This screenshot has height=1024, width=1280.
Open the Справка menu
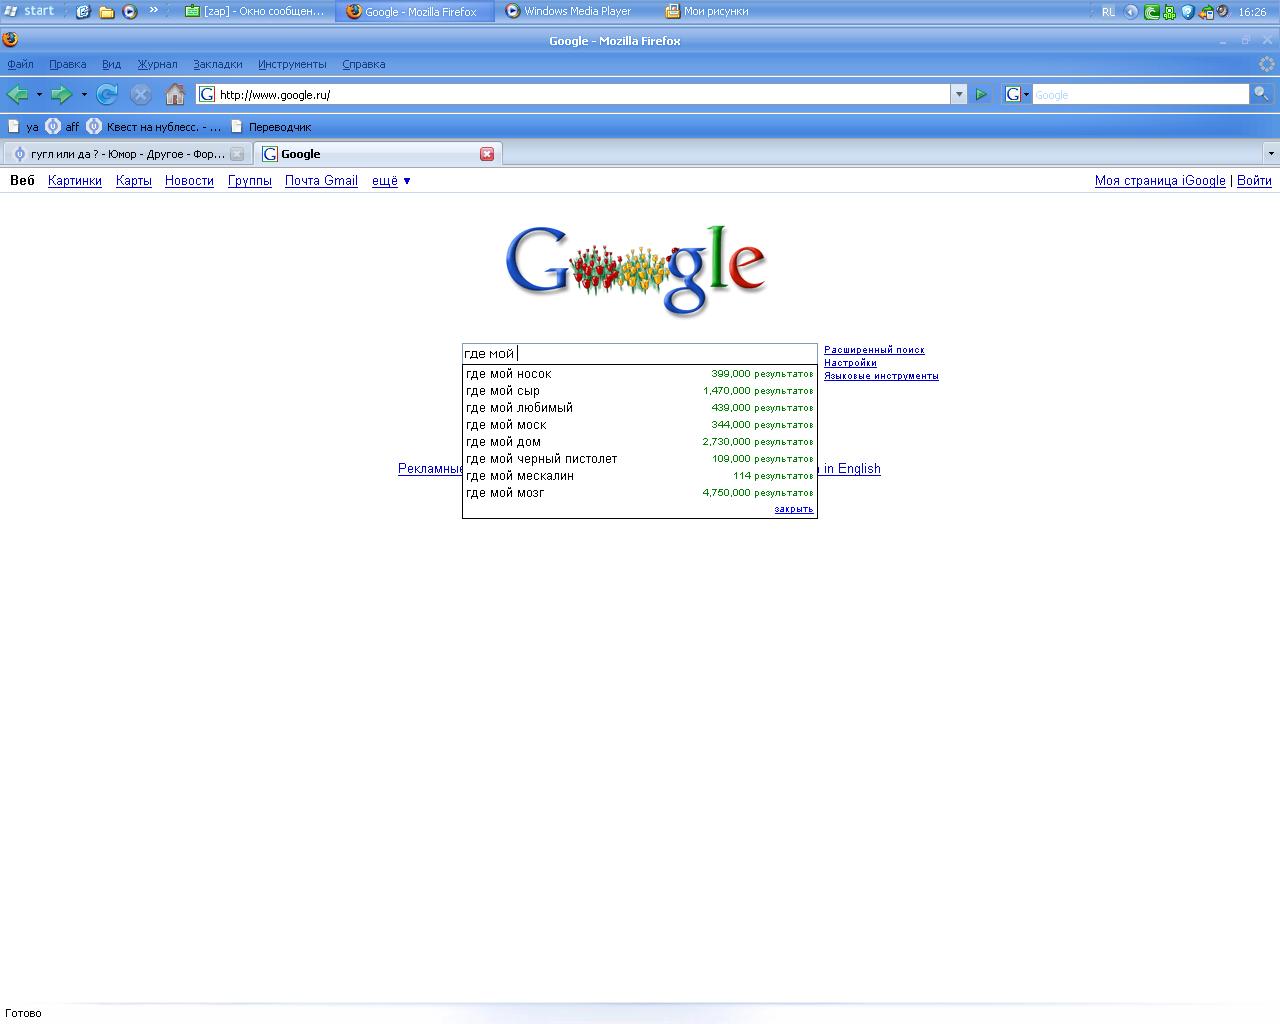click(x=363, y=64)
